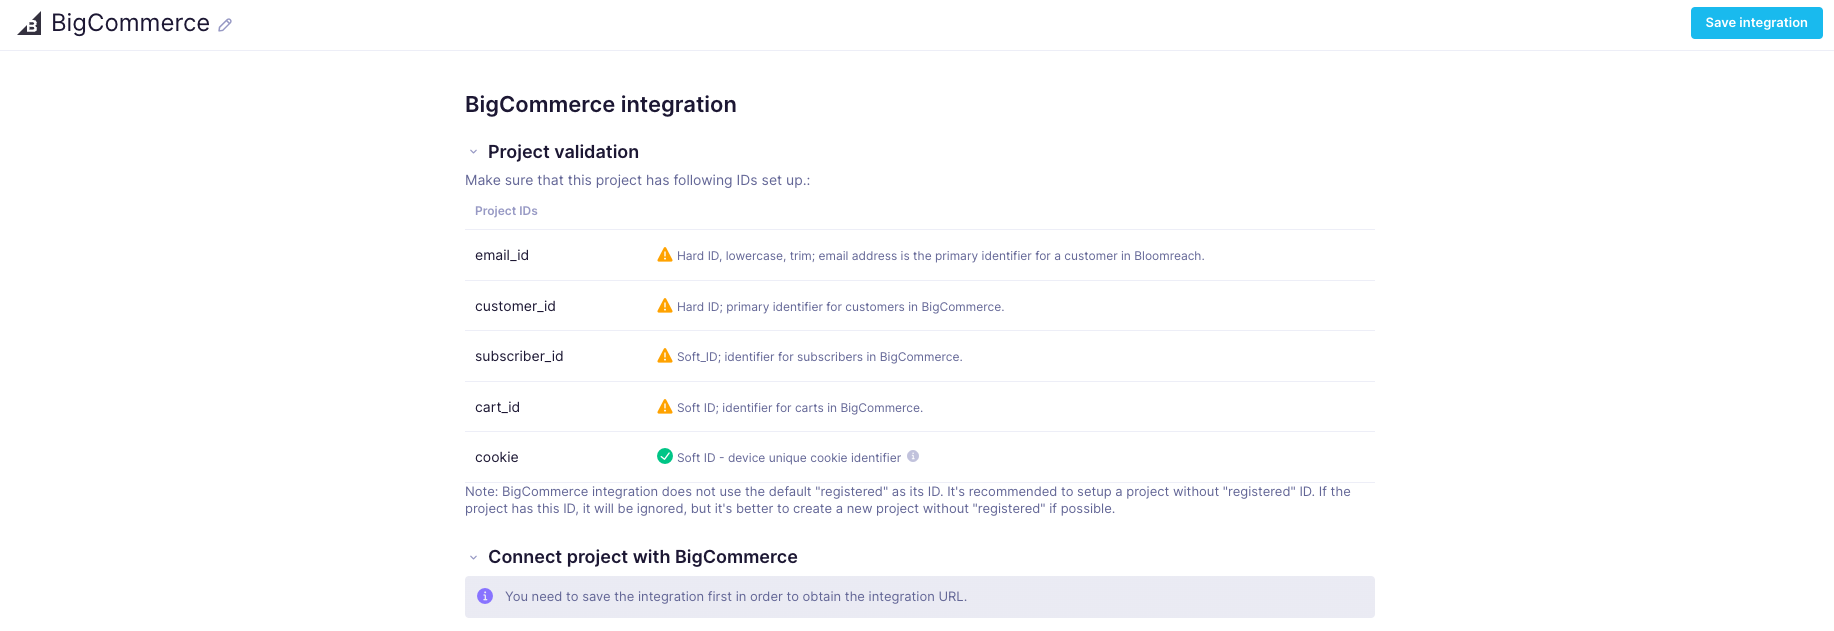
Task: Click description 'Hard ID, lowercase, trim; email address...'
Action: pyautogui.click(x=940, y=256)
